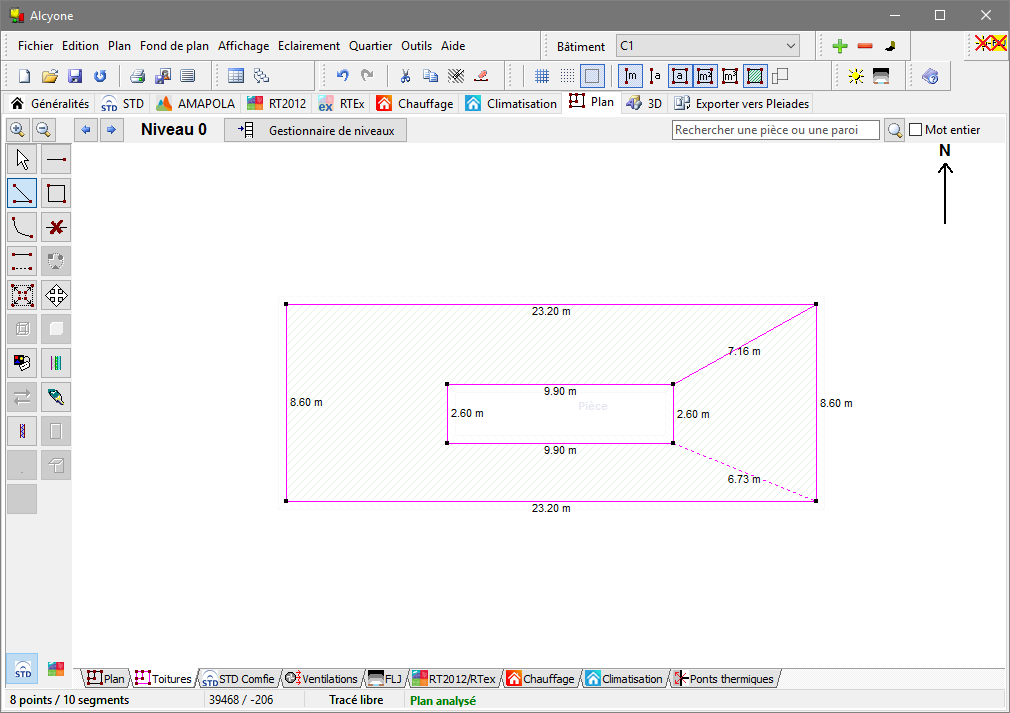The width and height of the screenshot is (1010, 713).
Task: Click the undo arrow icon
Action: click(343, 76)
